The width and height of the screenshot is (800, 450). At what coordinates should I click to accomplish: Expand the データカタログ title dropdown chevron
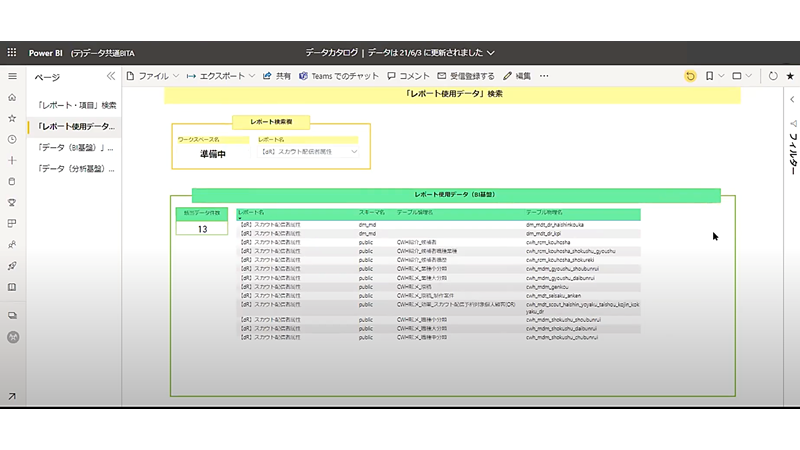pos(490,53)
